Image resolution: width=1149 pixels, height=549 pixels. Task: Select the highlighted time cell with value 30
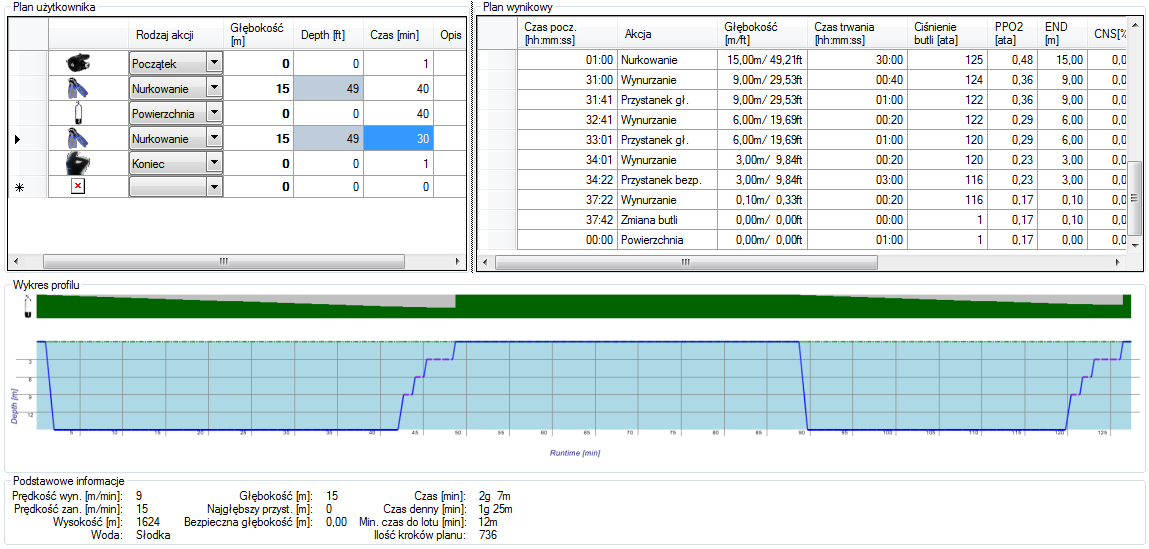tap(398, 139)
